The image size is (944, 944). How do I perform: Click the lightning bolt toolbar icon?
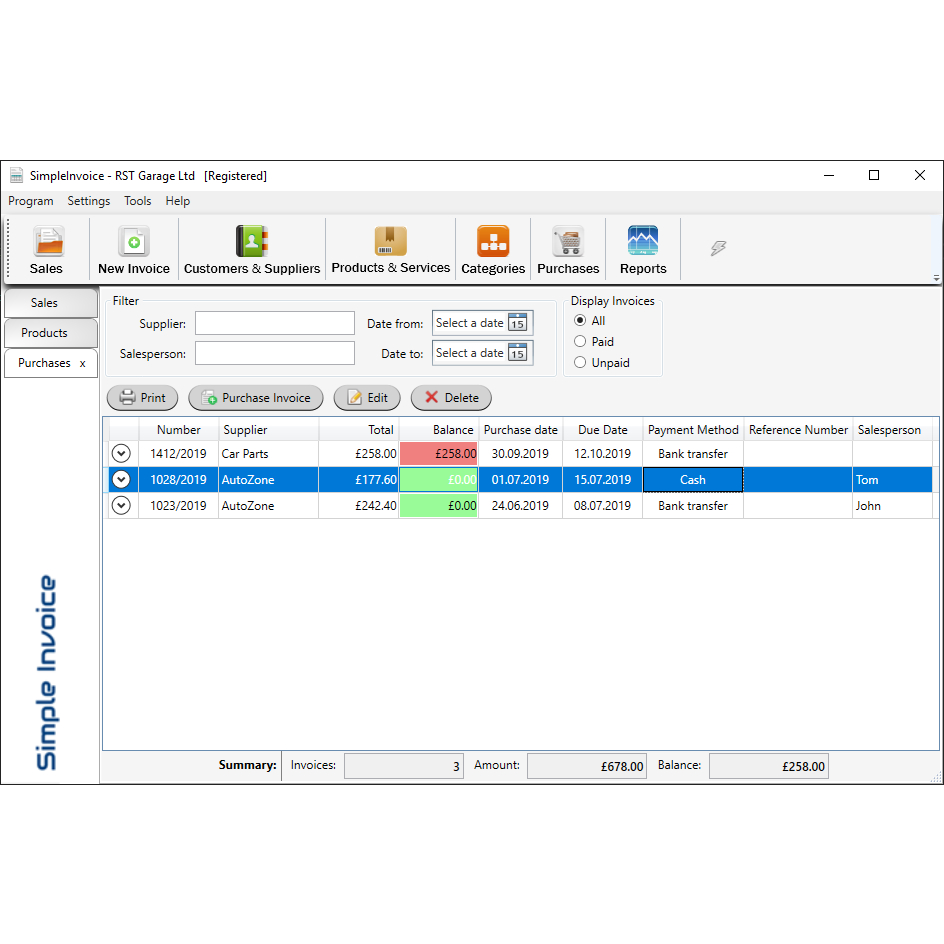[718, 248]
